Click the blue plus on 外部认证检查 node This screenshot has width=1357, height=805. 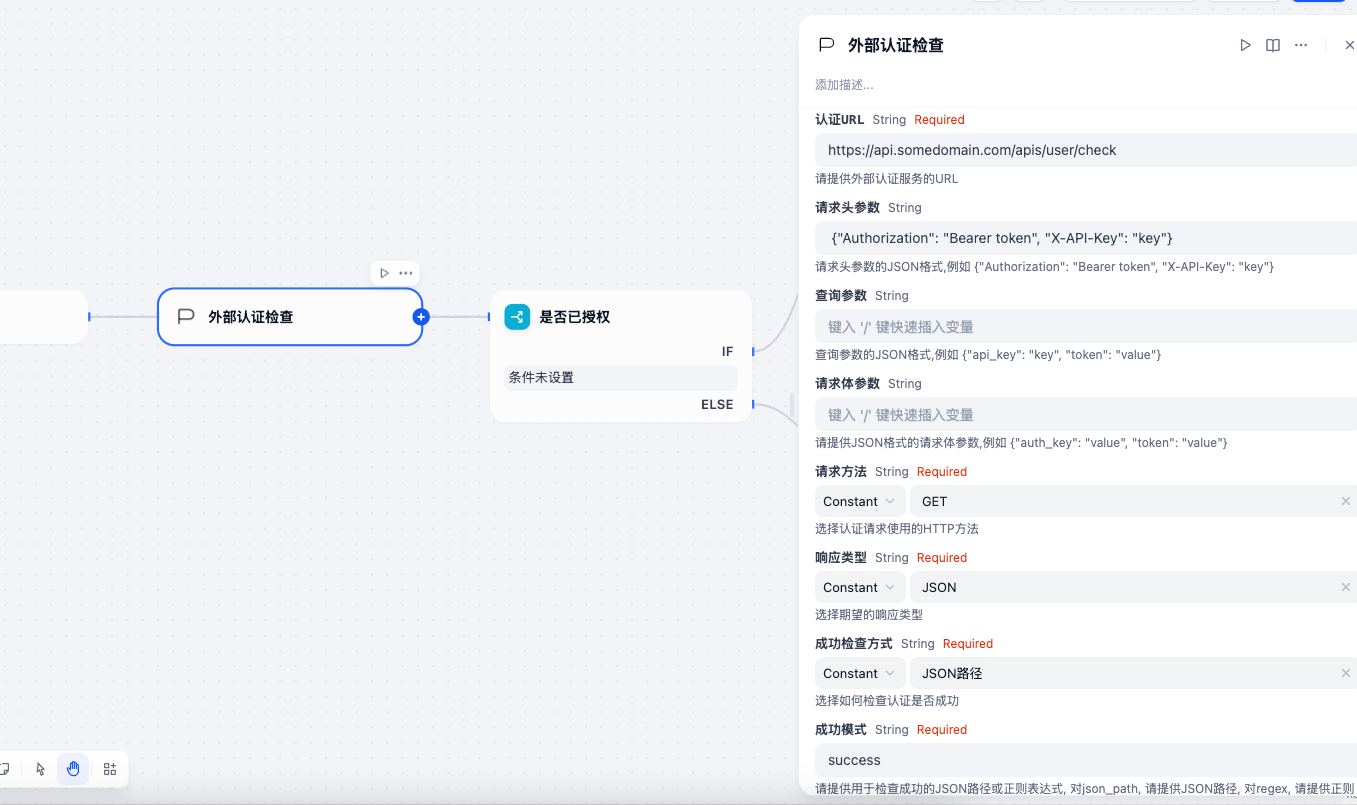(421, 317)
